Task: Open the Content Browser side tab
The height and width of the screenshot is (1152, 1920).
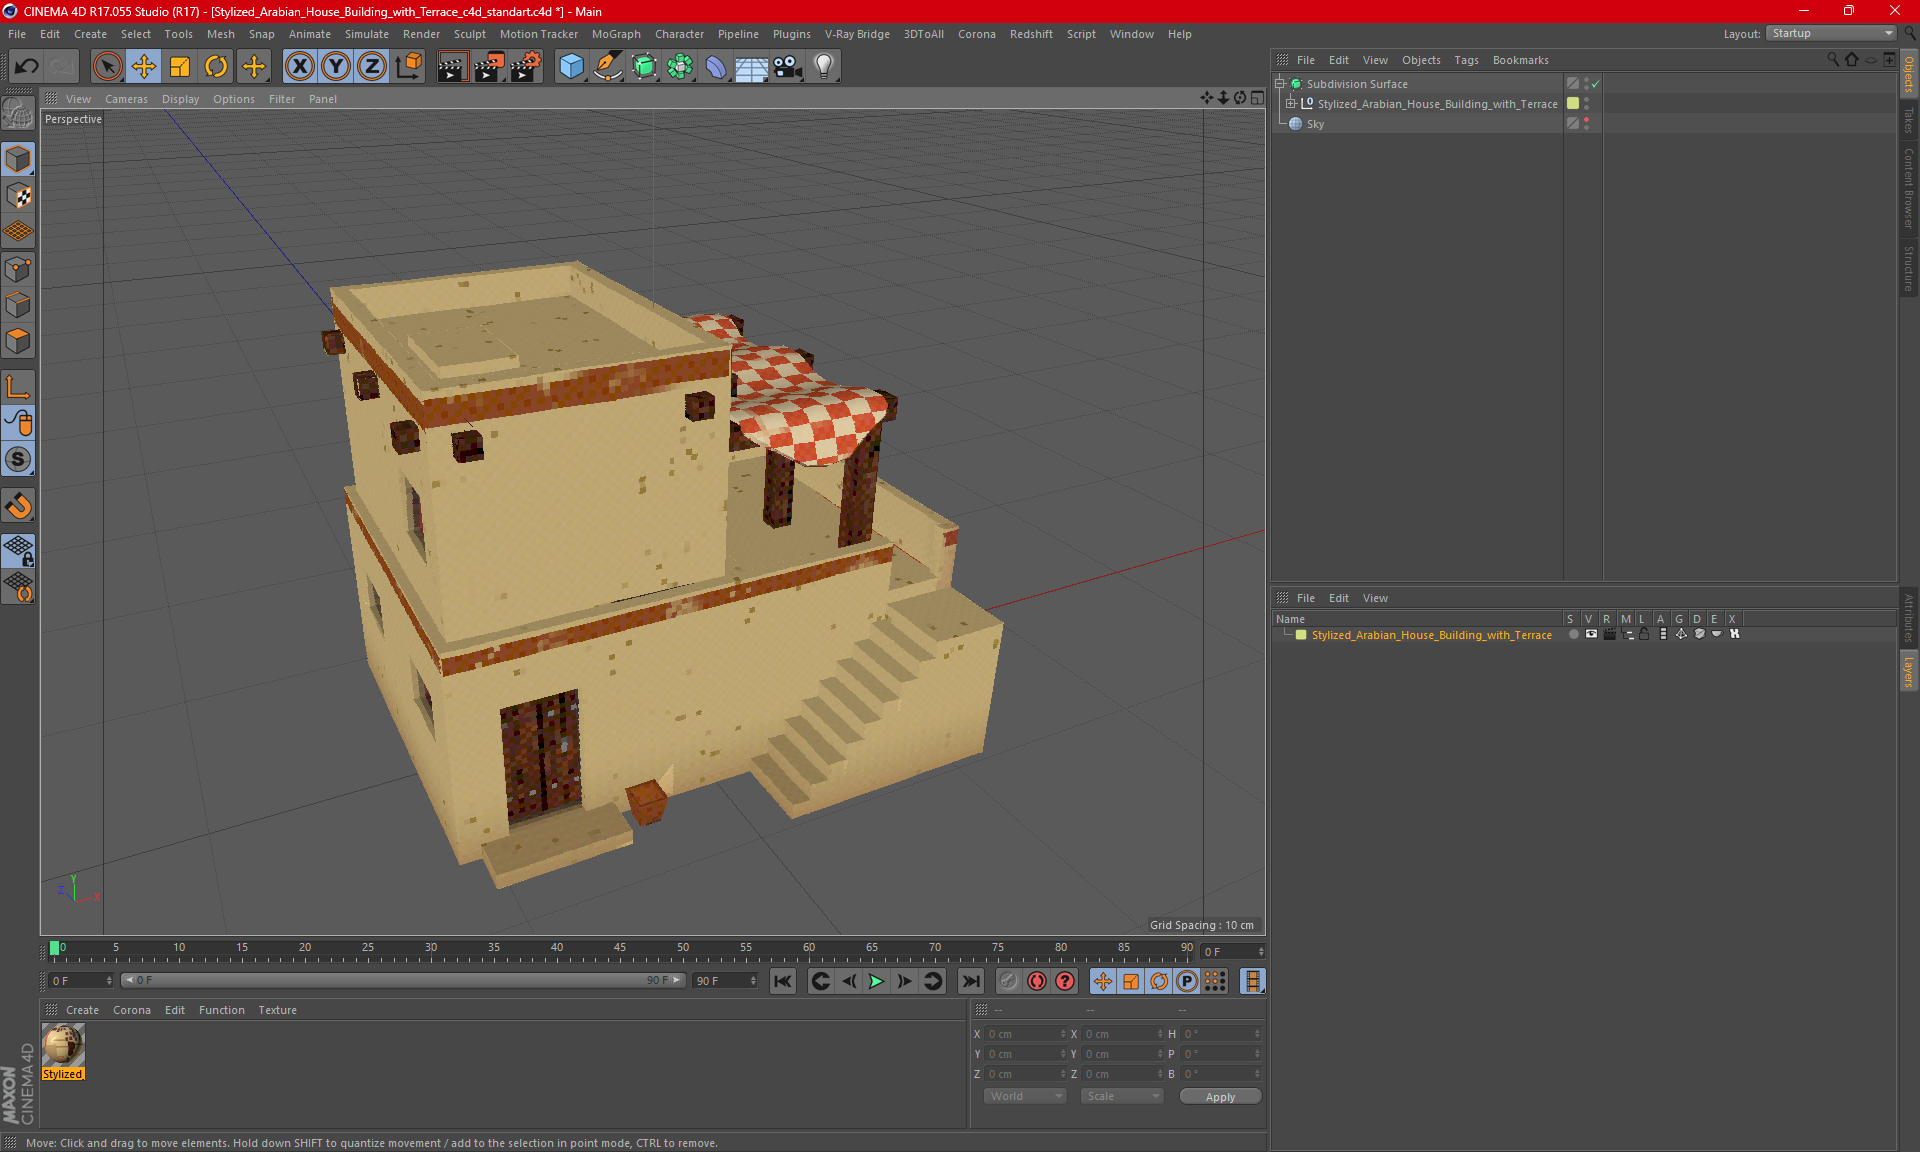Action: click(1908, 188)
